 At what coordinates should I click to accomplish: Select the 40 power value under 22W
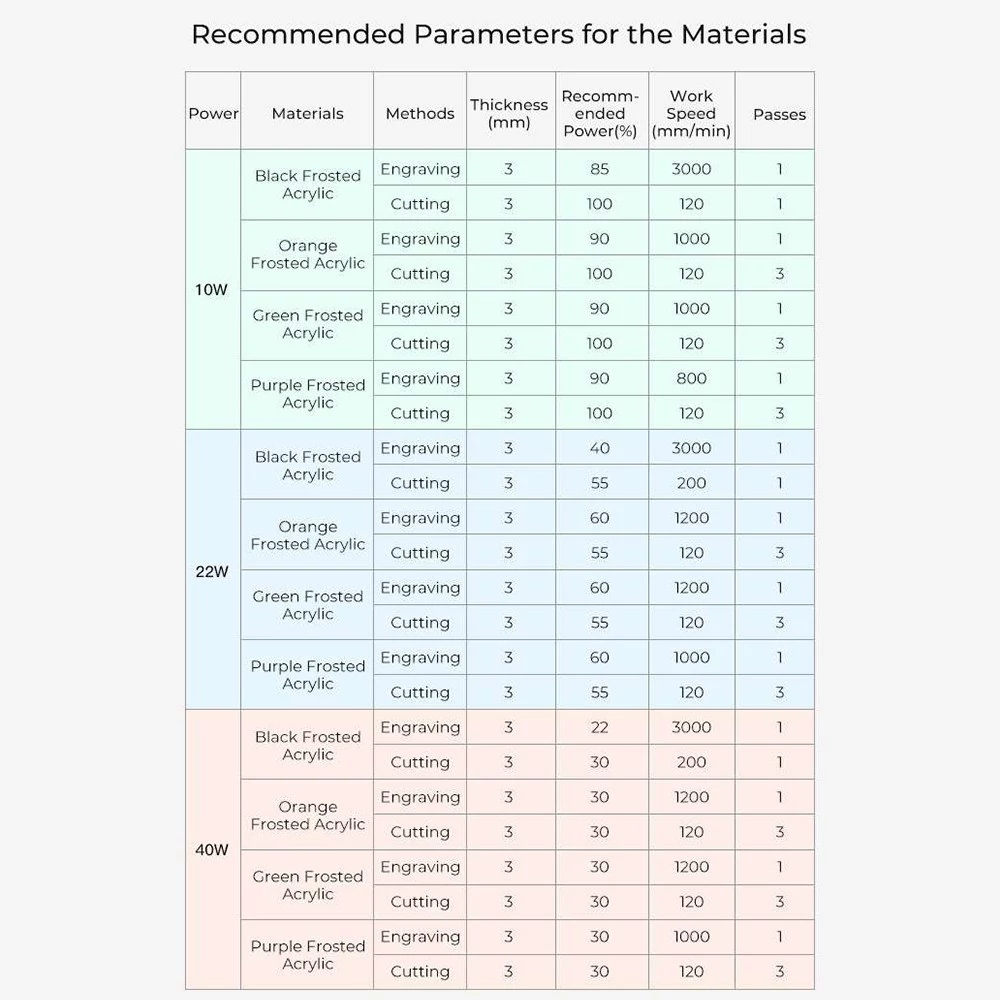coord(600,448)
